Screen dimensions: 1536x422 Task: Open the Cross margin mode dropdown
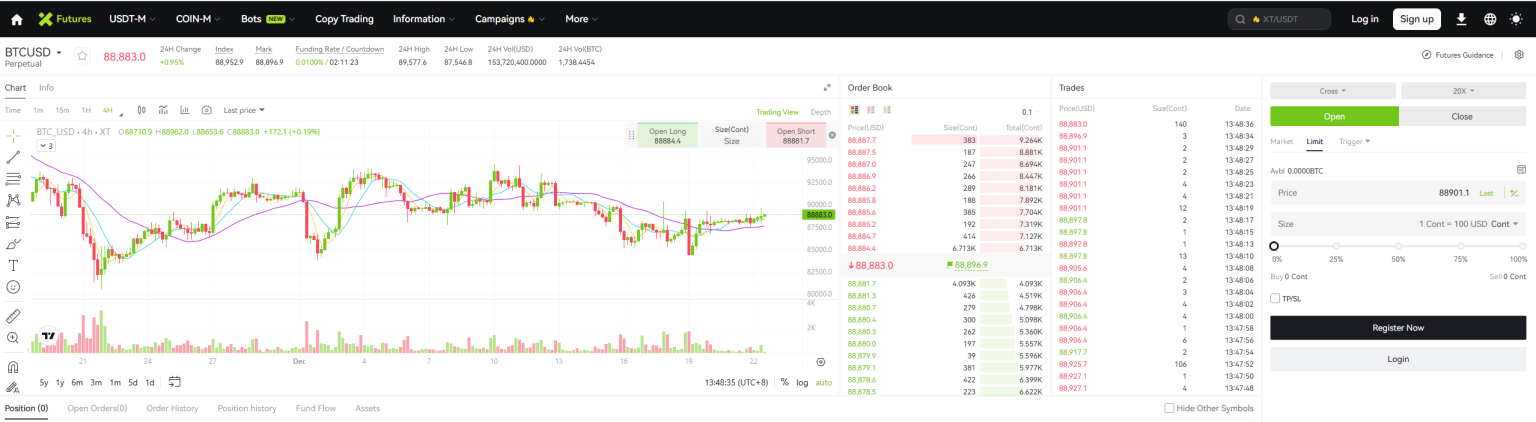(x=1333, y=91)
